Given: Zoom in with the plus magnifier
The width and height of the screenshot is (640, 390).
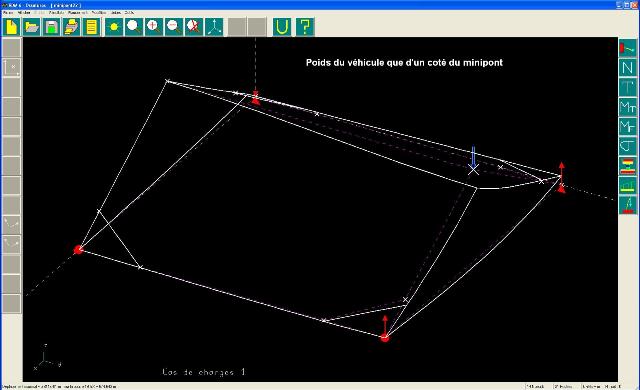Looking at the screenshot, I should [154, 27].
